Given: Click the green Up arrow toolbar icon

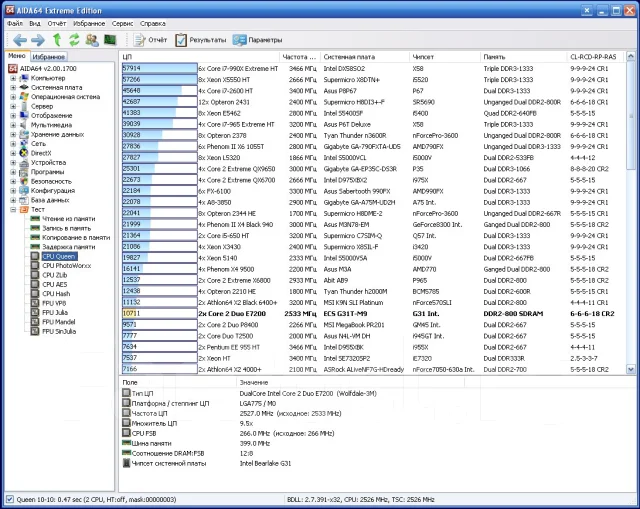Looking at the screenshot, I should click(x=57, y=40).
